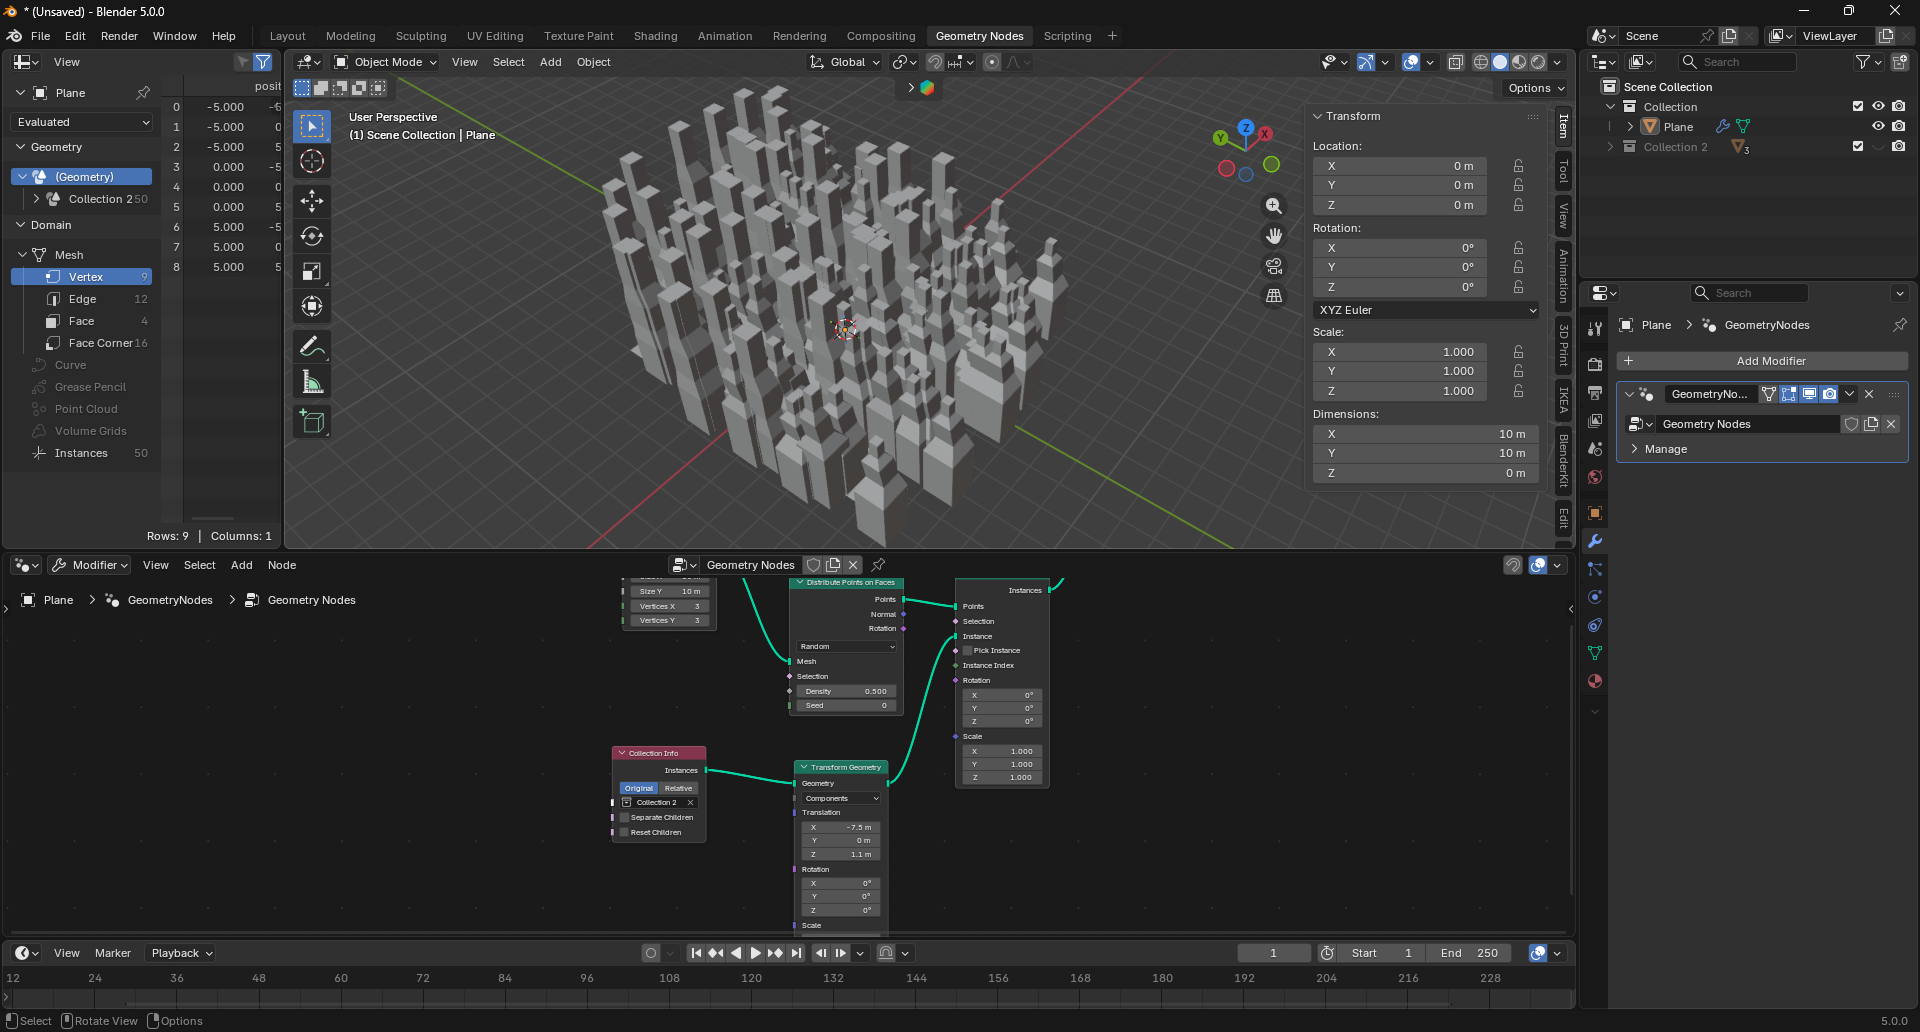
Task: Expand the Manage panel in modifier
Action: (1665, 449)
